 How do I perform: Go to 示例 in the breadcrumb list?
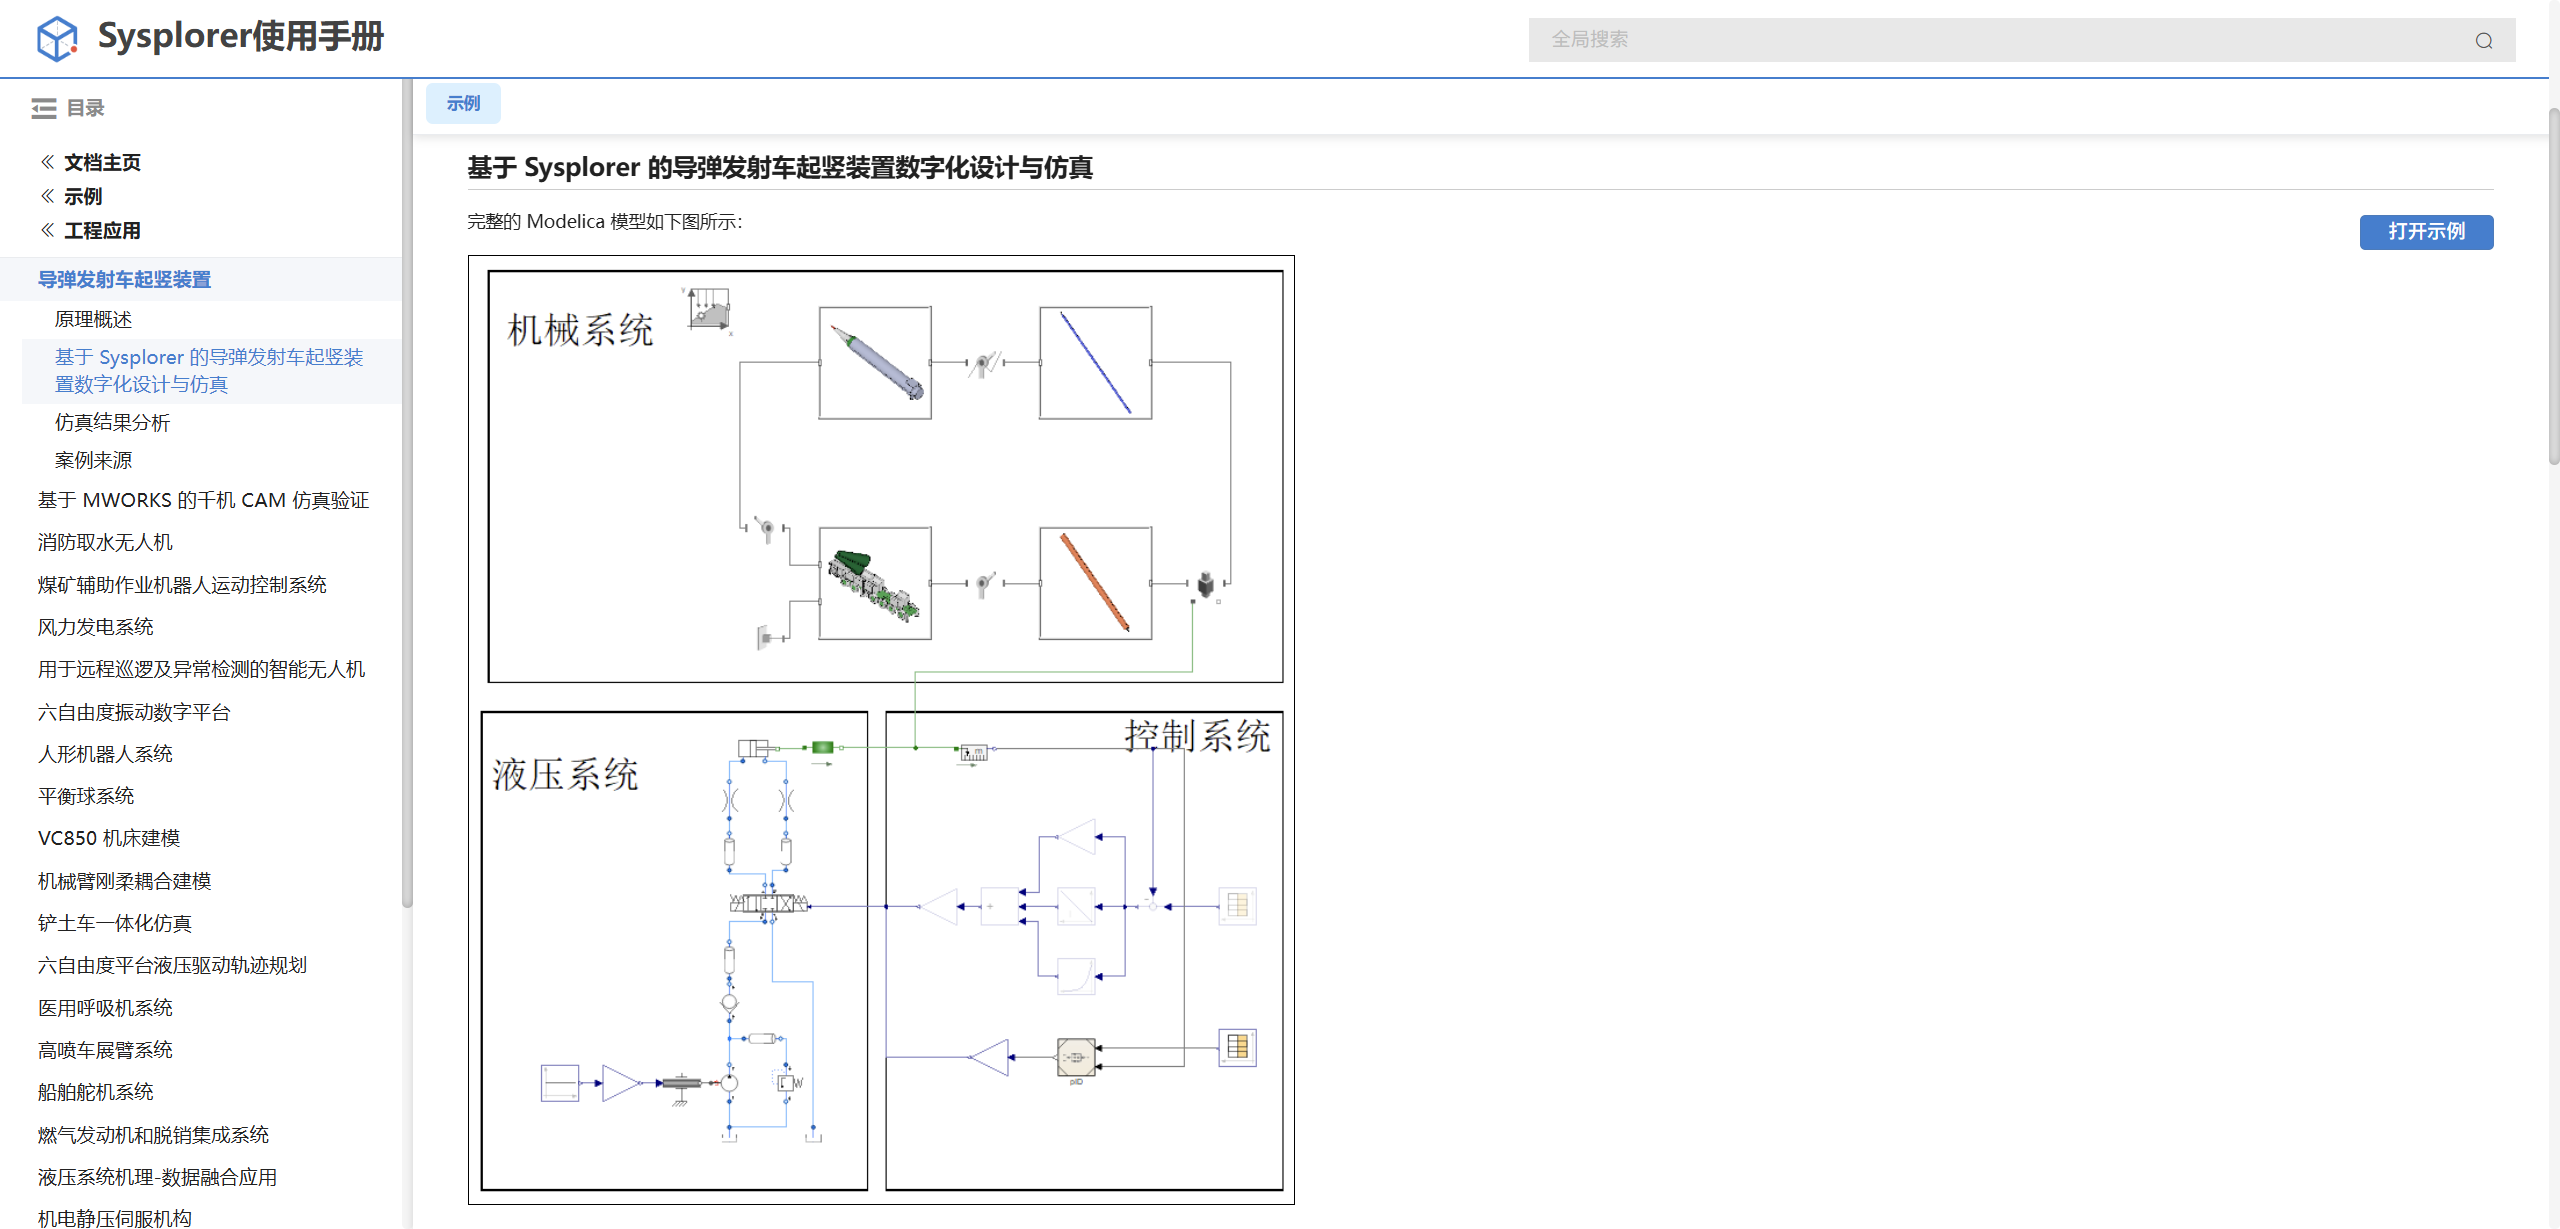84,196
